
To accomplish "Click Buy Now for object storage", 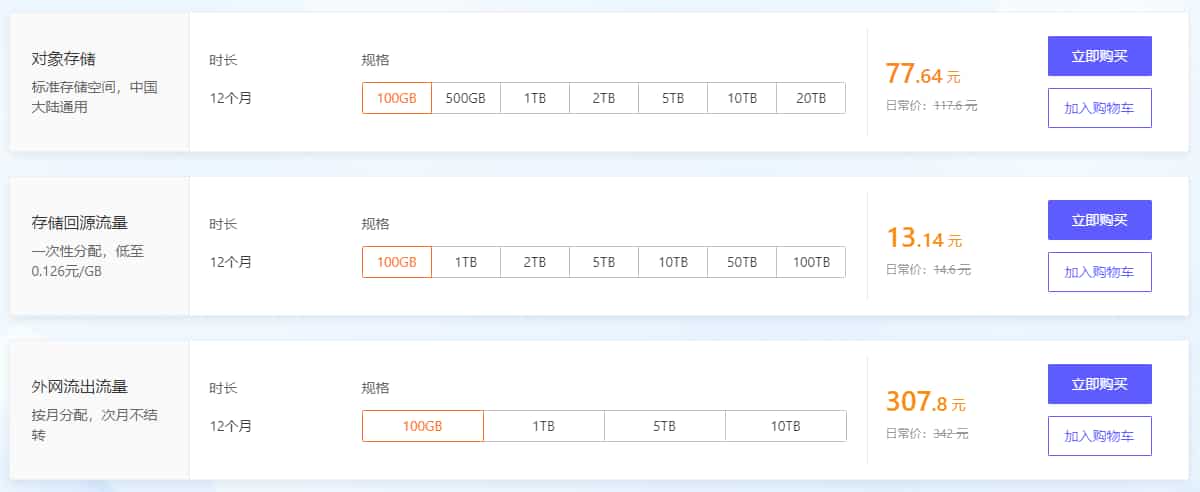I will tap(1099, 56).
